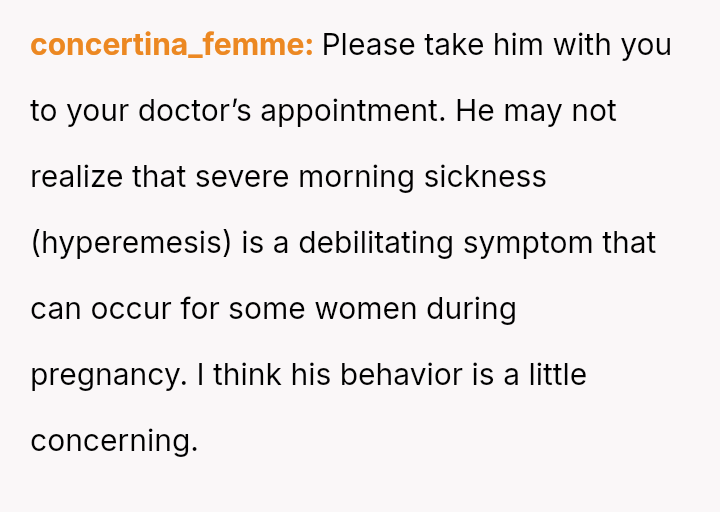
Task: Click the concertina_femme username
Action: pos(171,45)
